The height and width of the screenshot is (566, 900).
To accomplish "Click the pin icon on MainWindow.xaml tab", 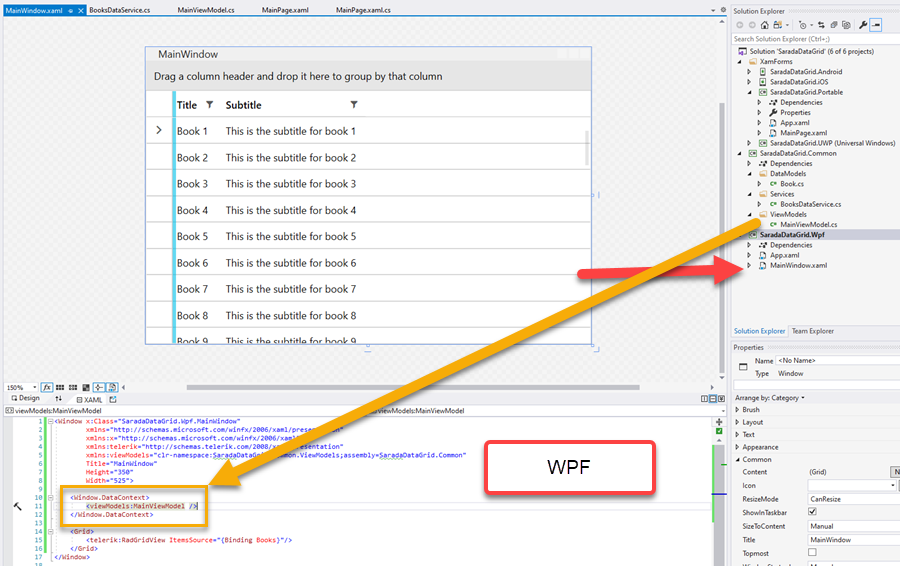I will [71, 10].
